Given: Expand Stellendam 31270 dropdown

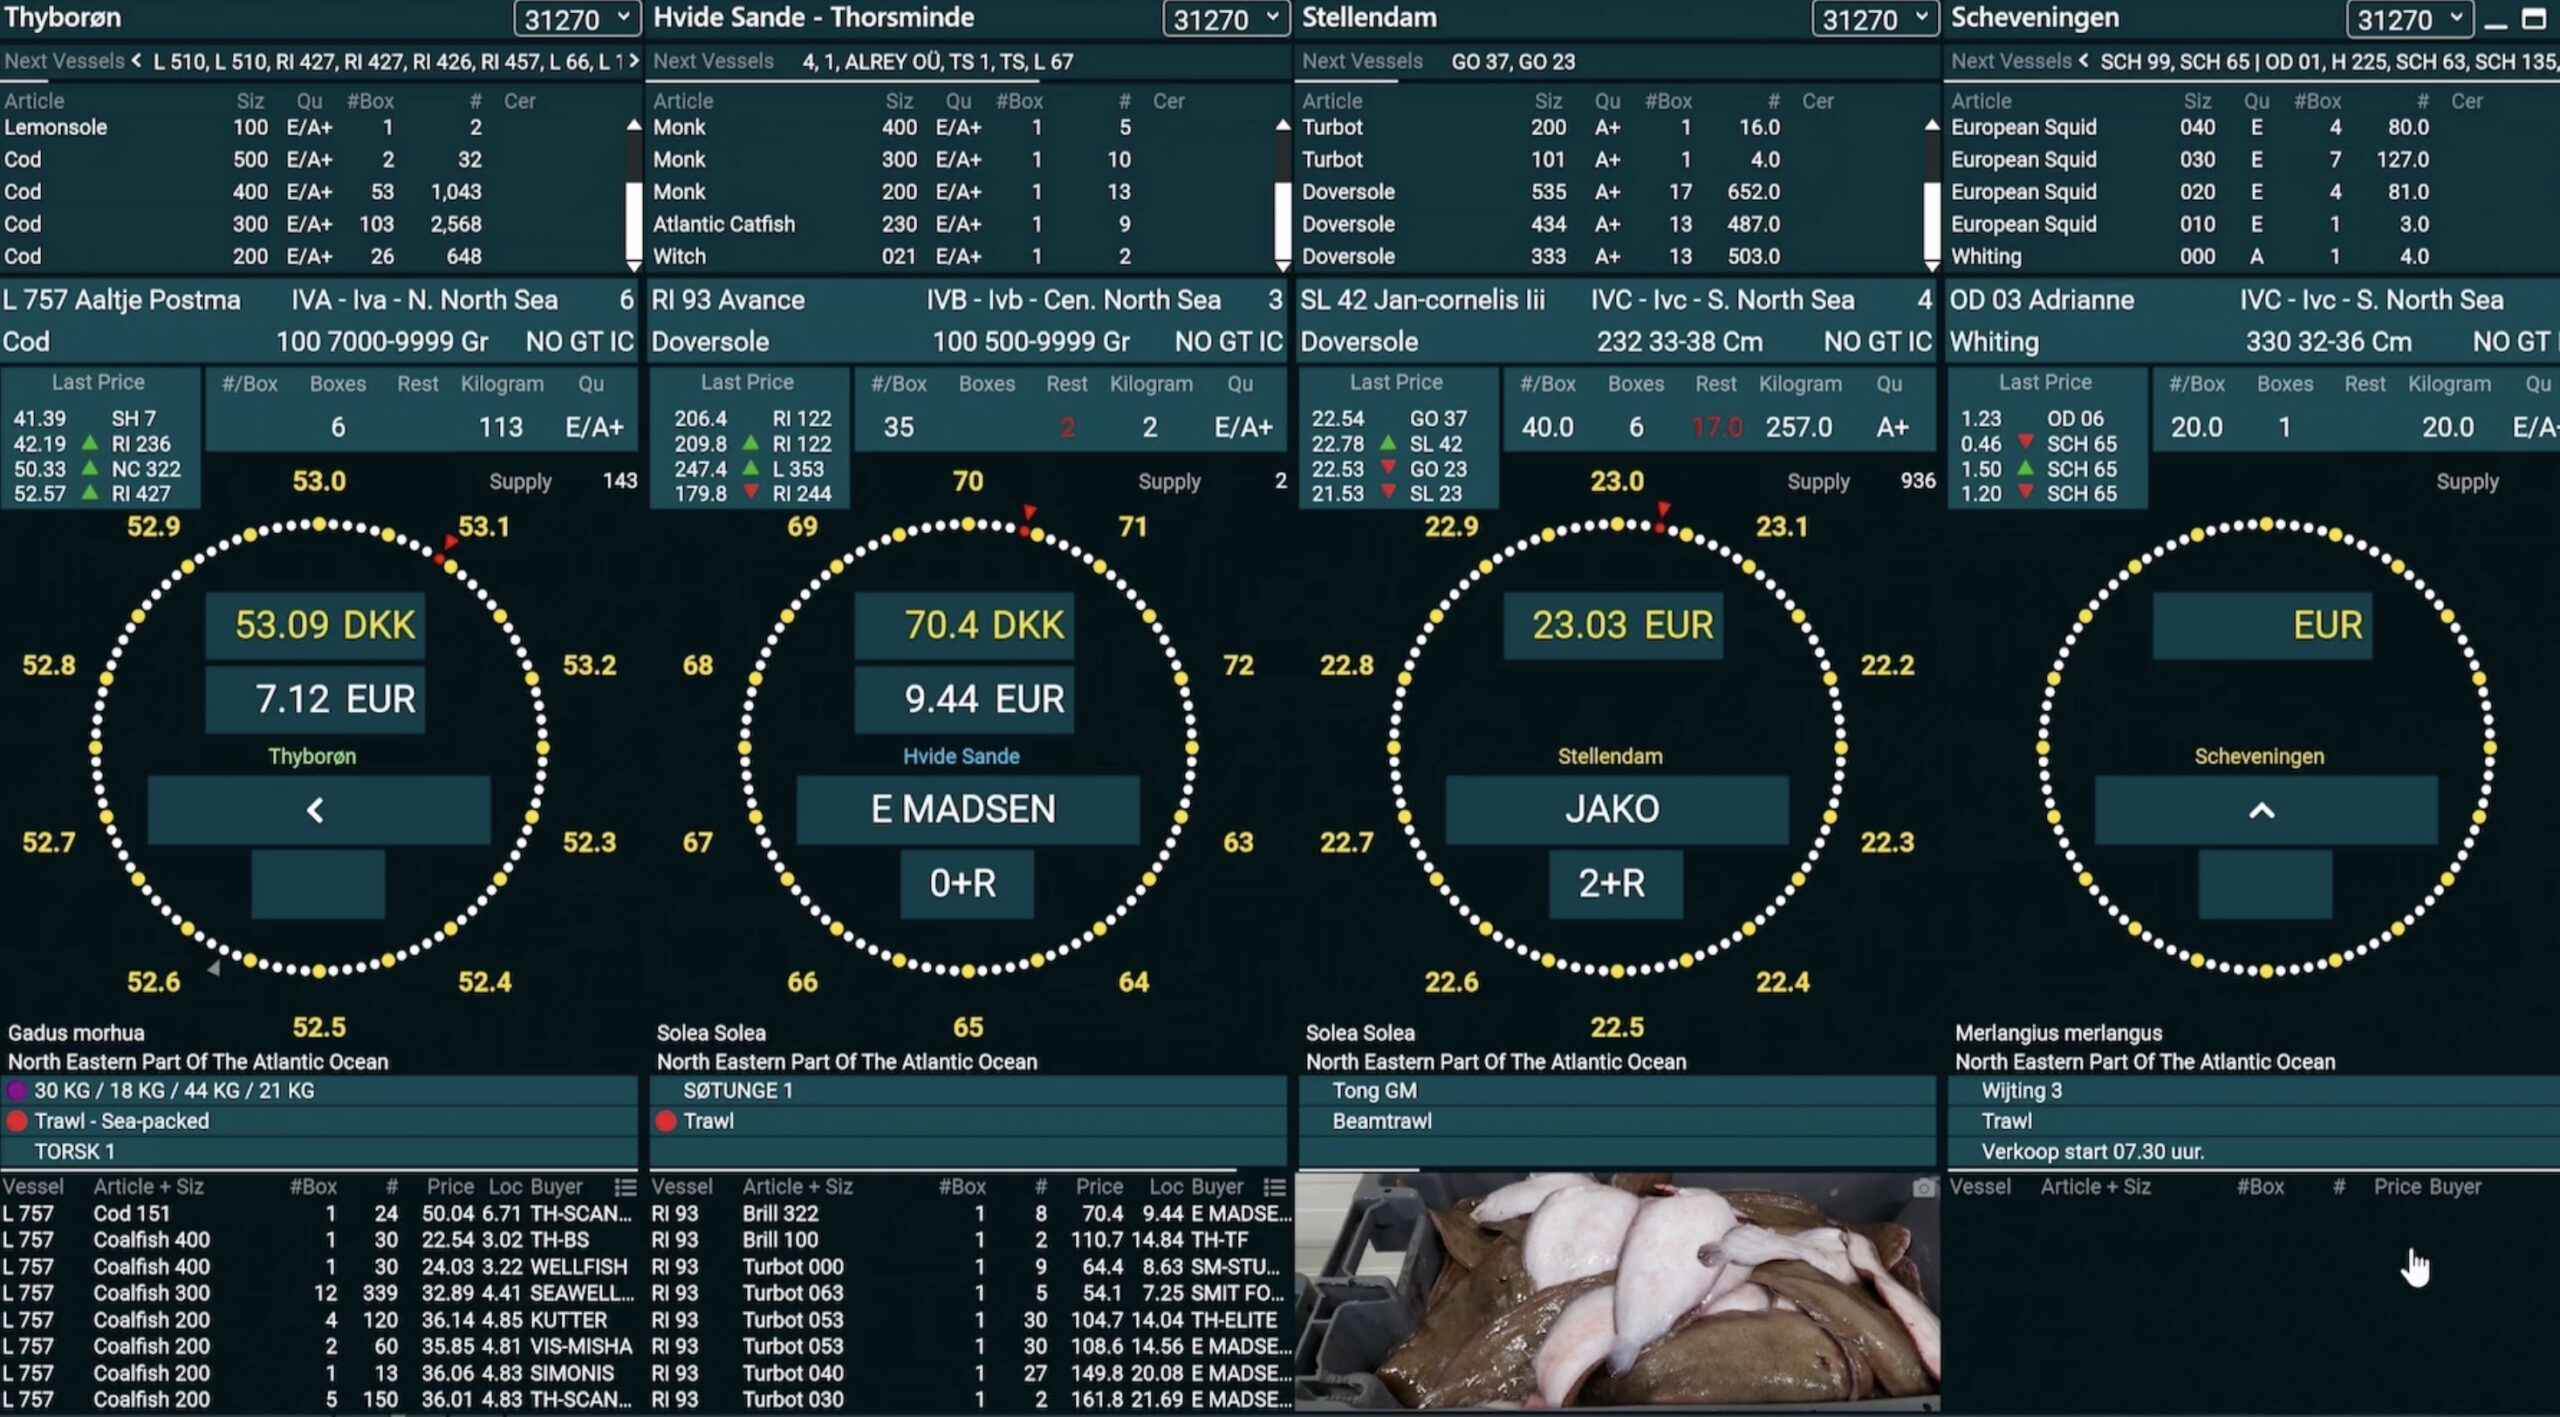Looking at the screenshot, I should pos(1875,19).
